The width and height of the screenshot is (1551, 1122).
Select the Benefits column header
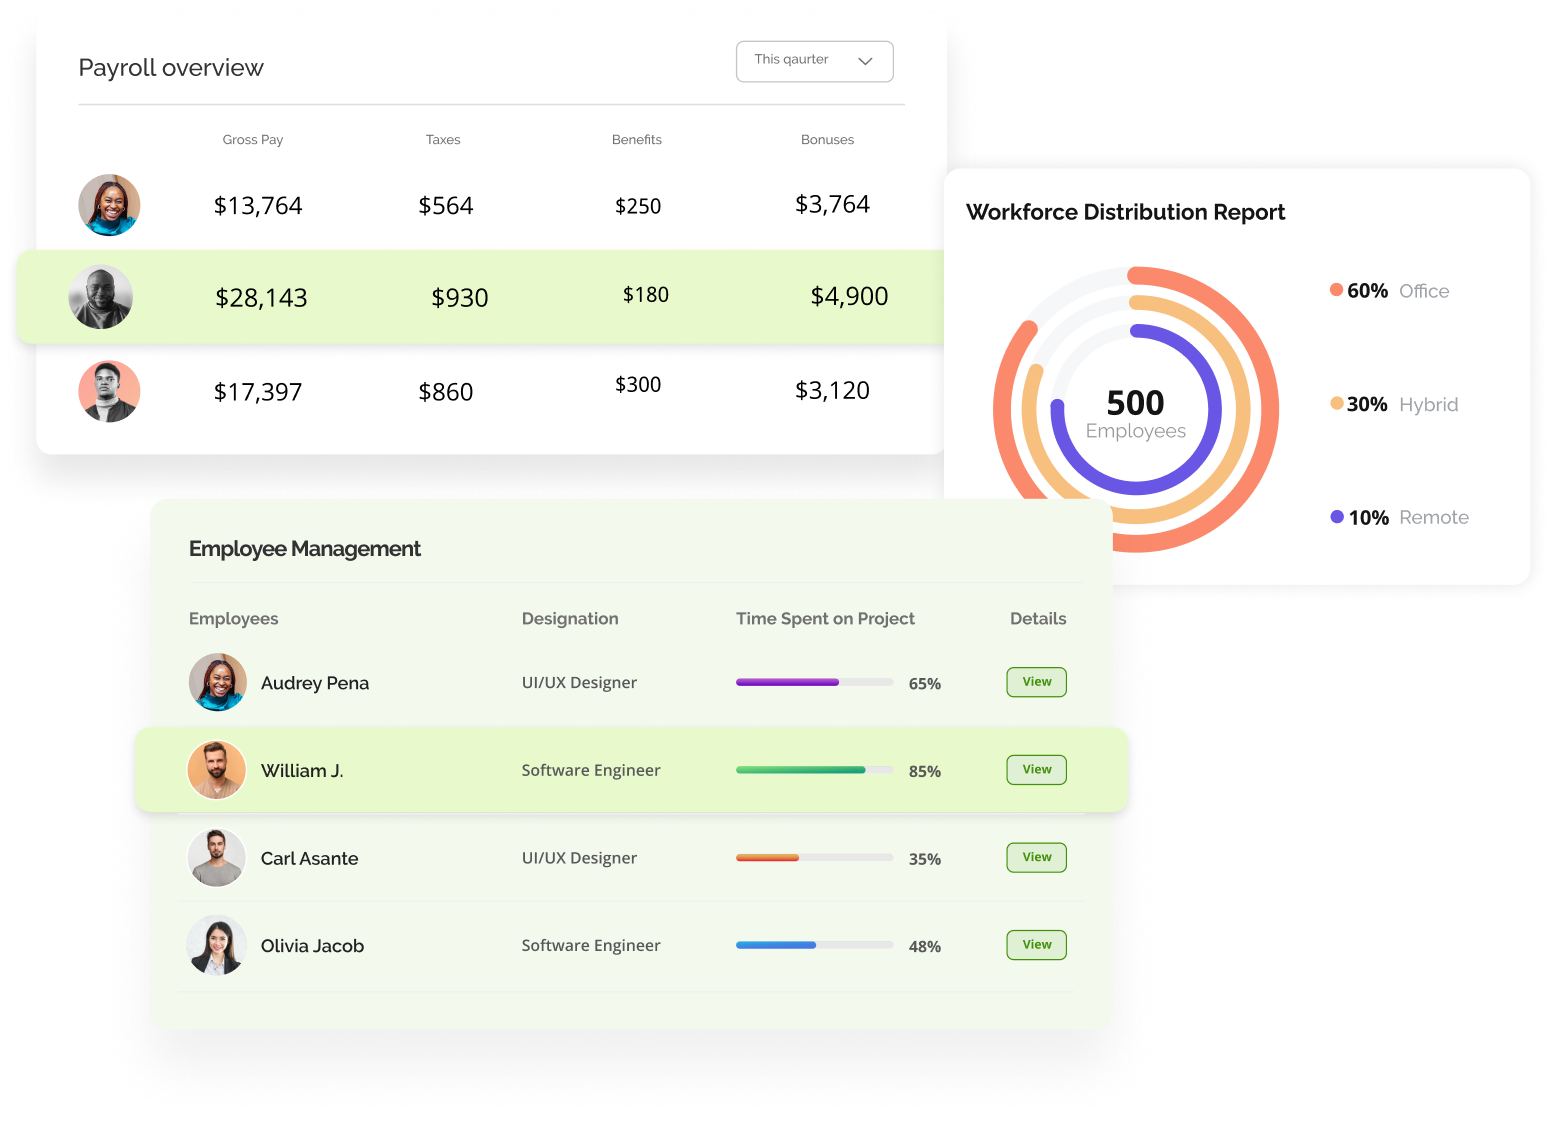(x=637, y=140)
